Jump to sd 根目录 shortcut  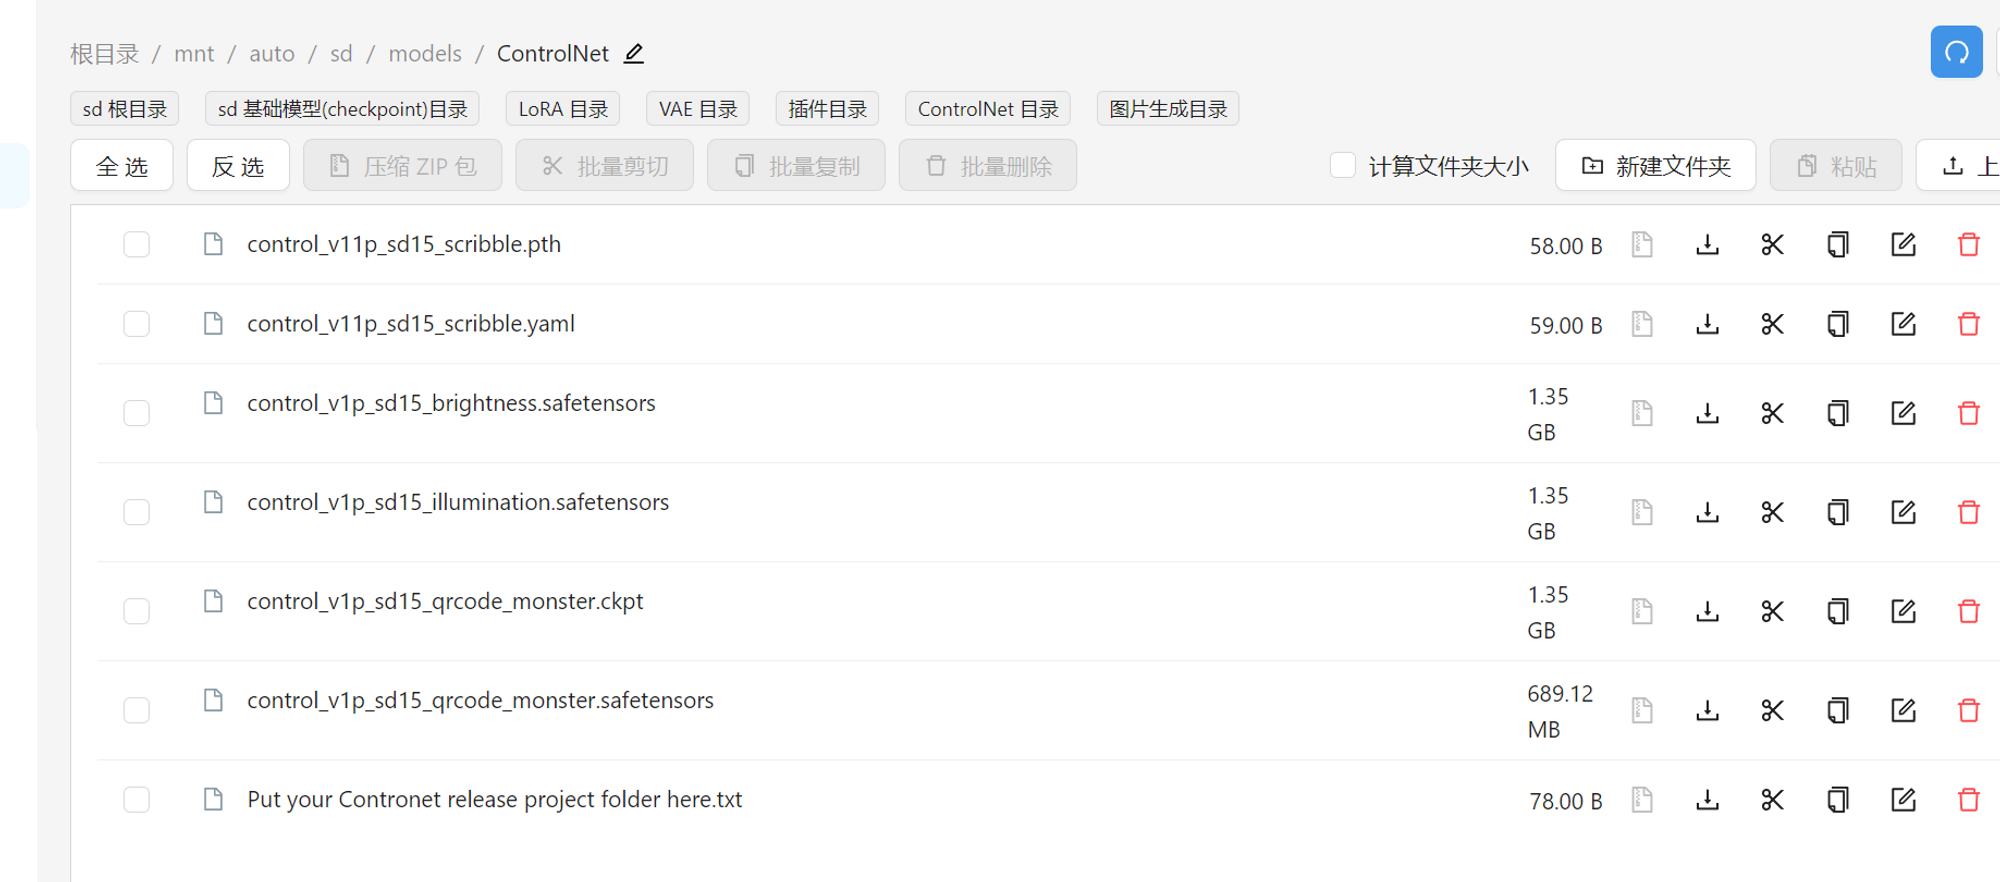(125, 109)
